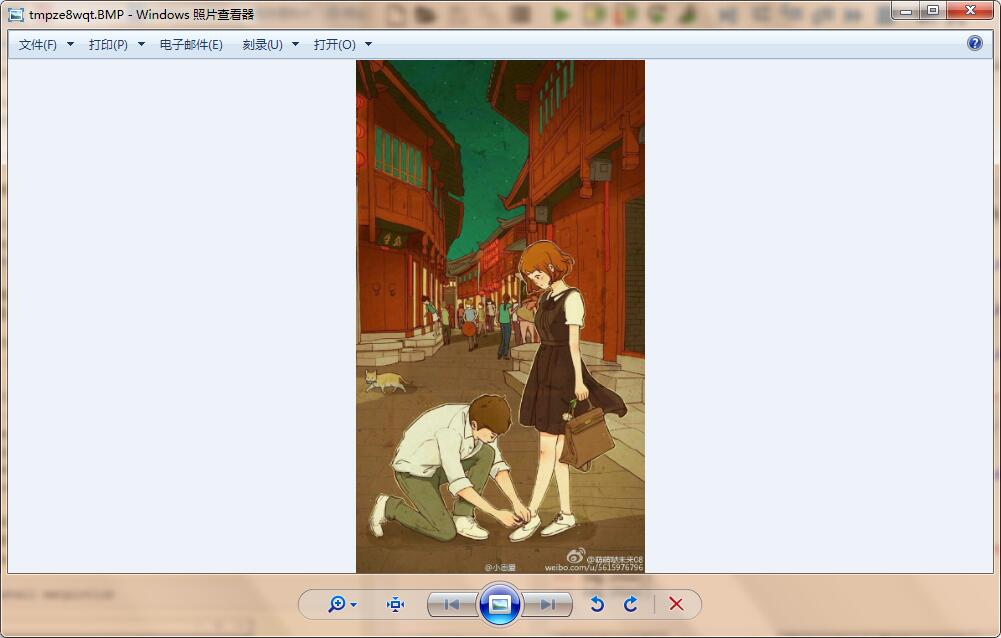Rotate the image clockwise
This screenshot has width=1001, height=638.
click(630, 604)
